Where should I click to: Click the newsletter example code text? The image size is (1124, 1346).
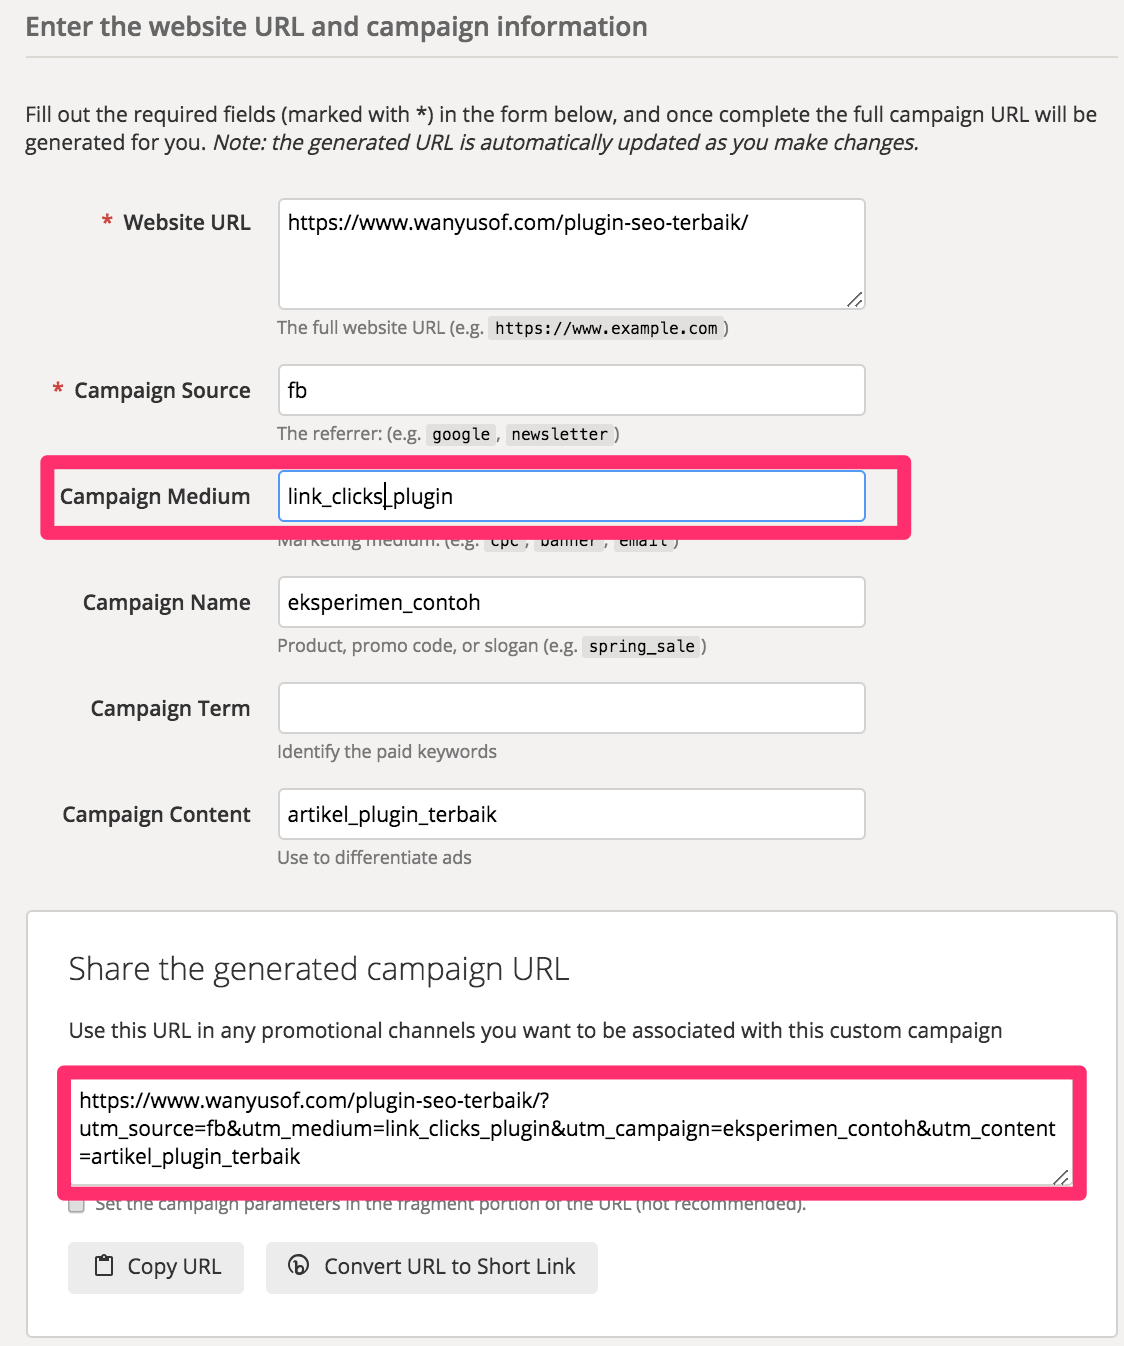tap(559, 434)
